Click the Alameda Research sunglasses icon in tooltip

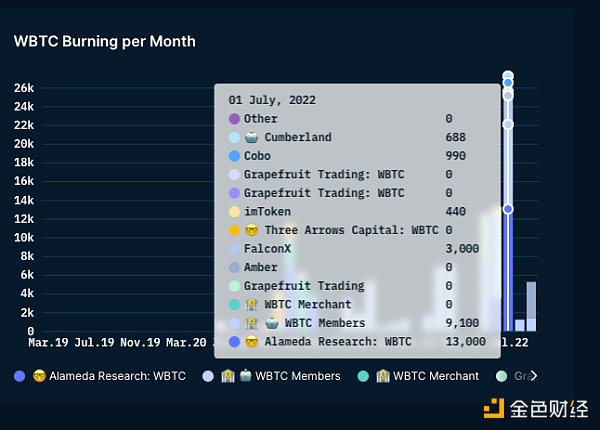[x=251, y=342]
